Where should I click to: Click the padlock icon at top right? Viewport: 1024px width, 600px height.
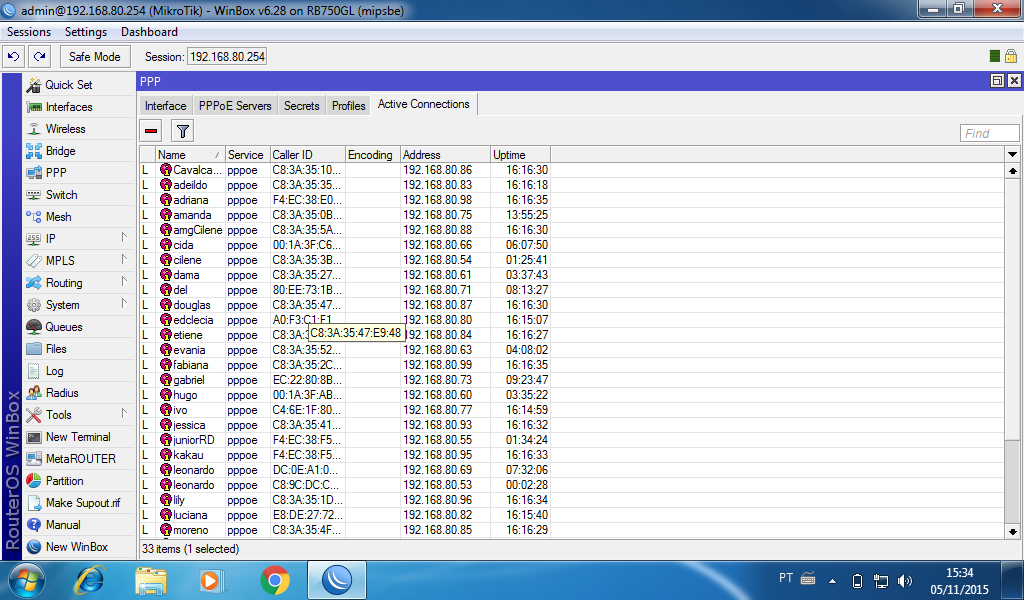[1011, 56]
